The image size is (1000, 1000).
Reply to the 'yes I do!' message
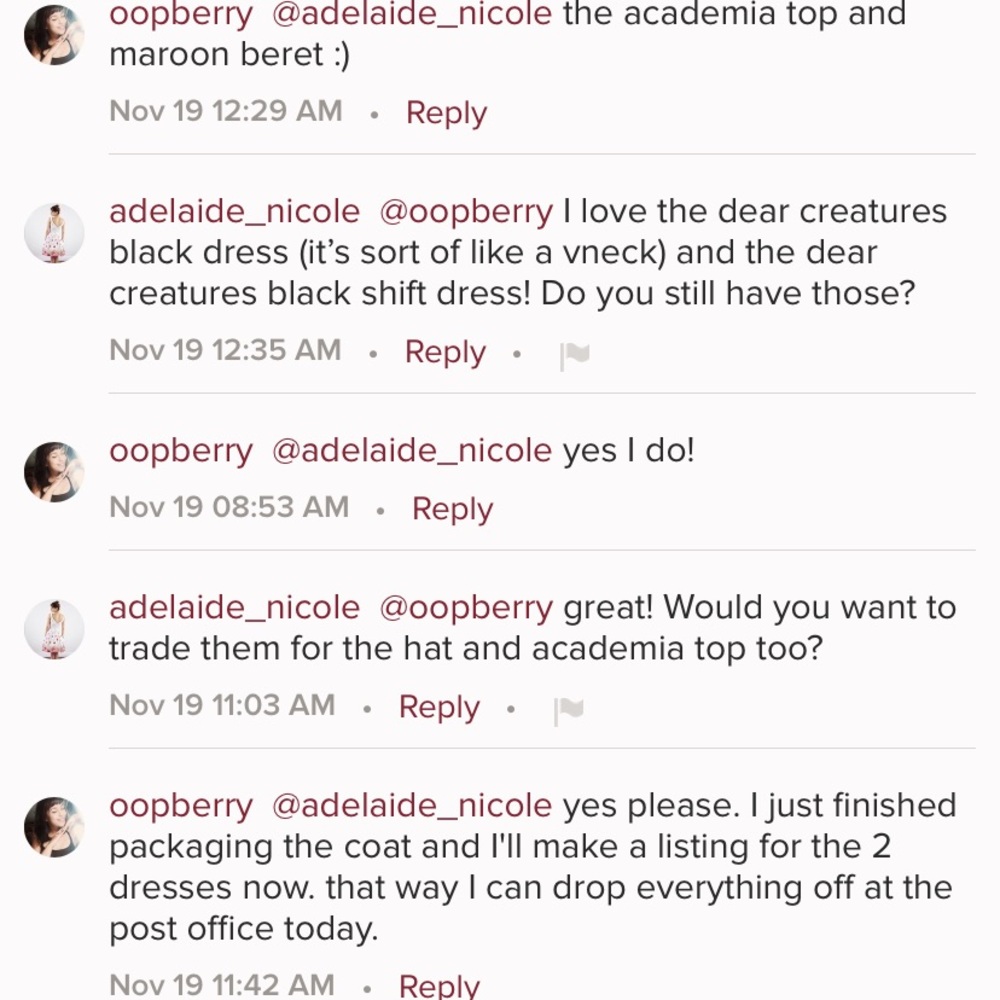coord(452,508)
